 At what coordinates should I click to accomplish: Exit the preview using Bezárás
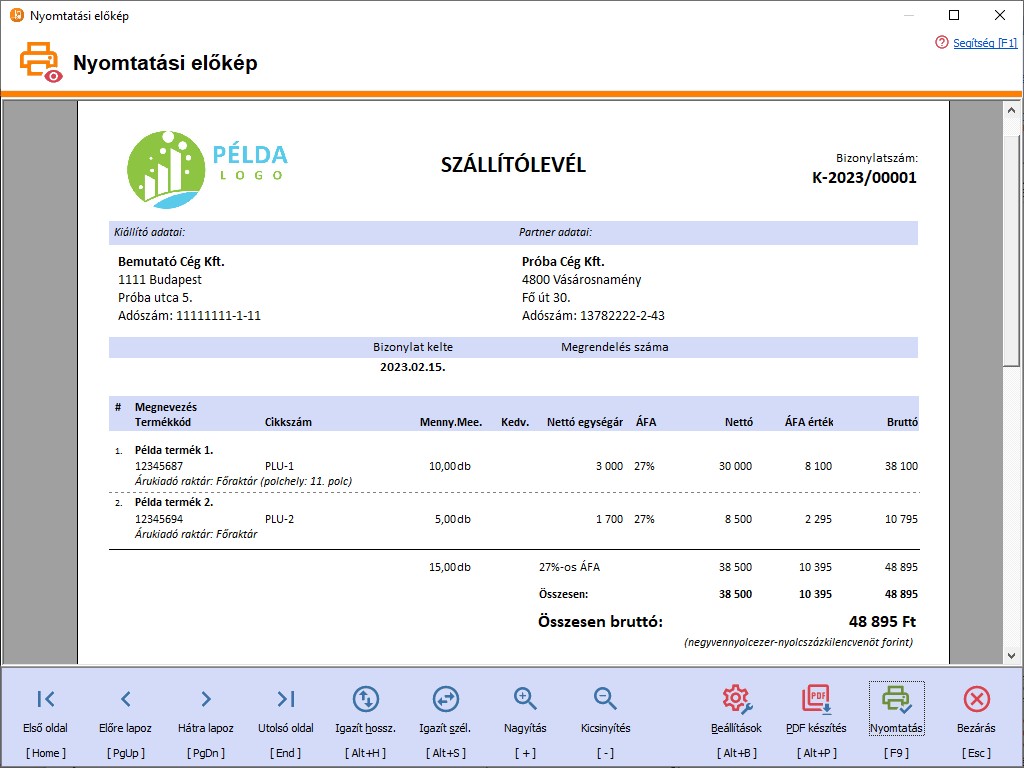pos(976,699)
